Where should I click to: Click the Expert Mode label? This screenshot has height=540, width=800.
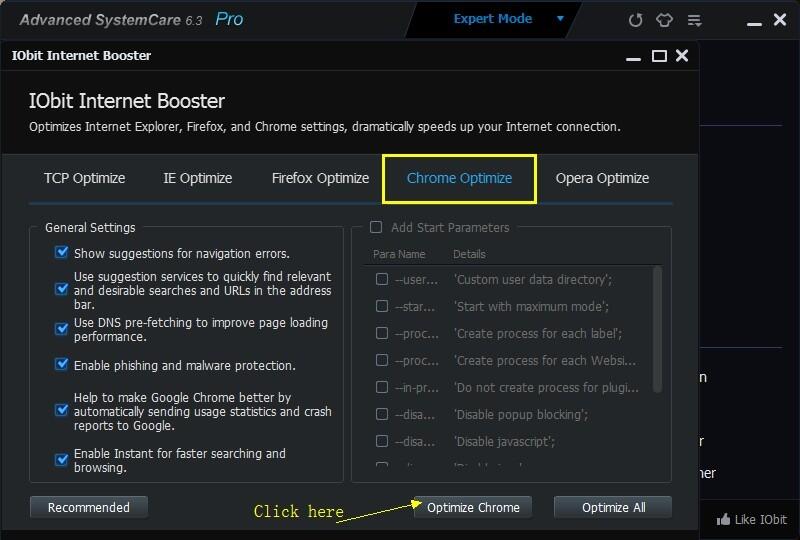coord(493,19)
